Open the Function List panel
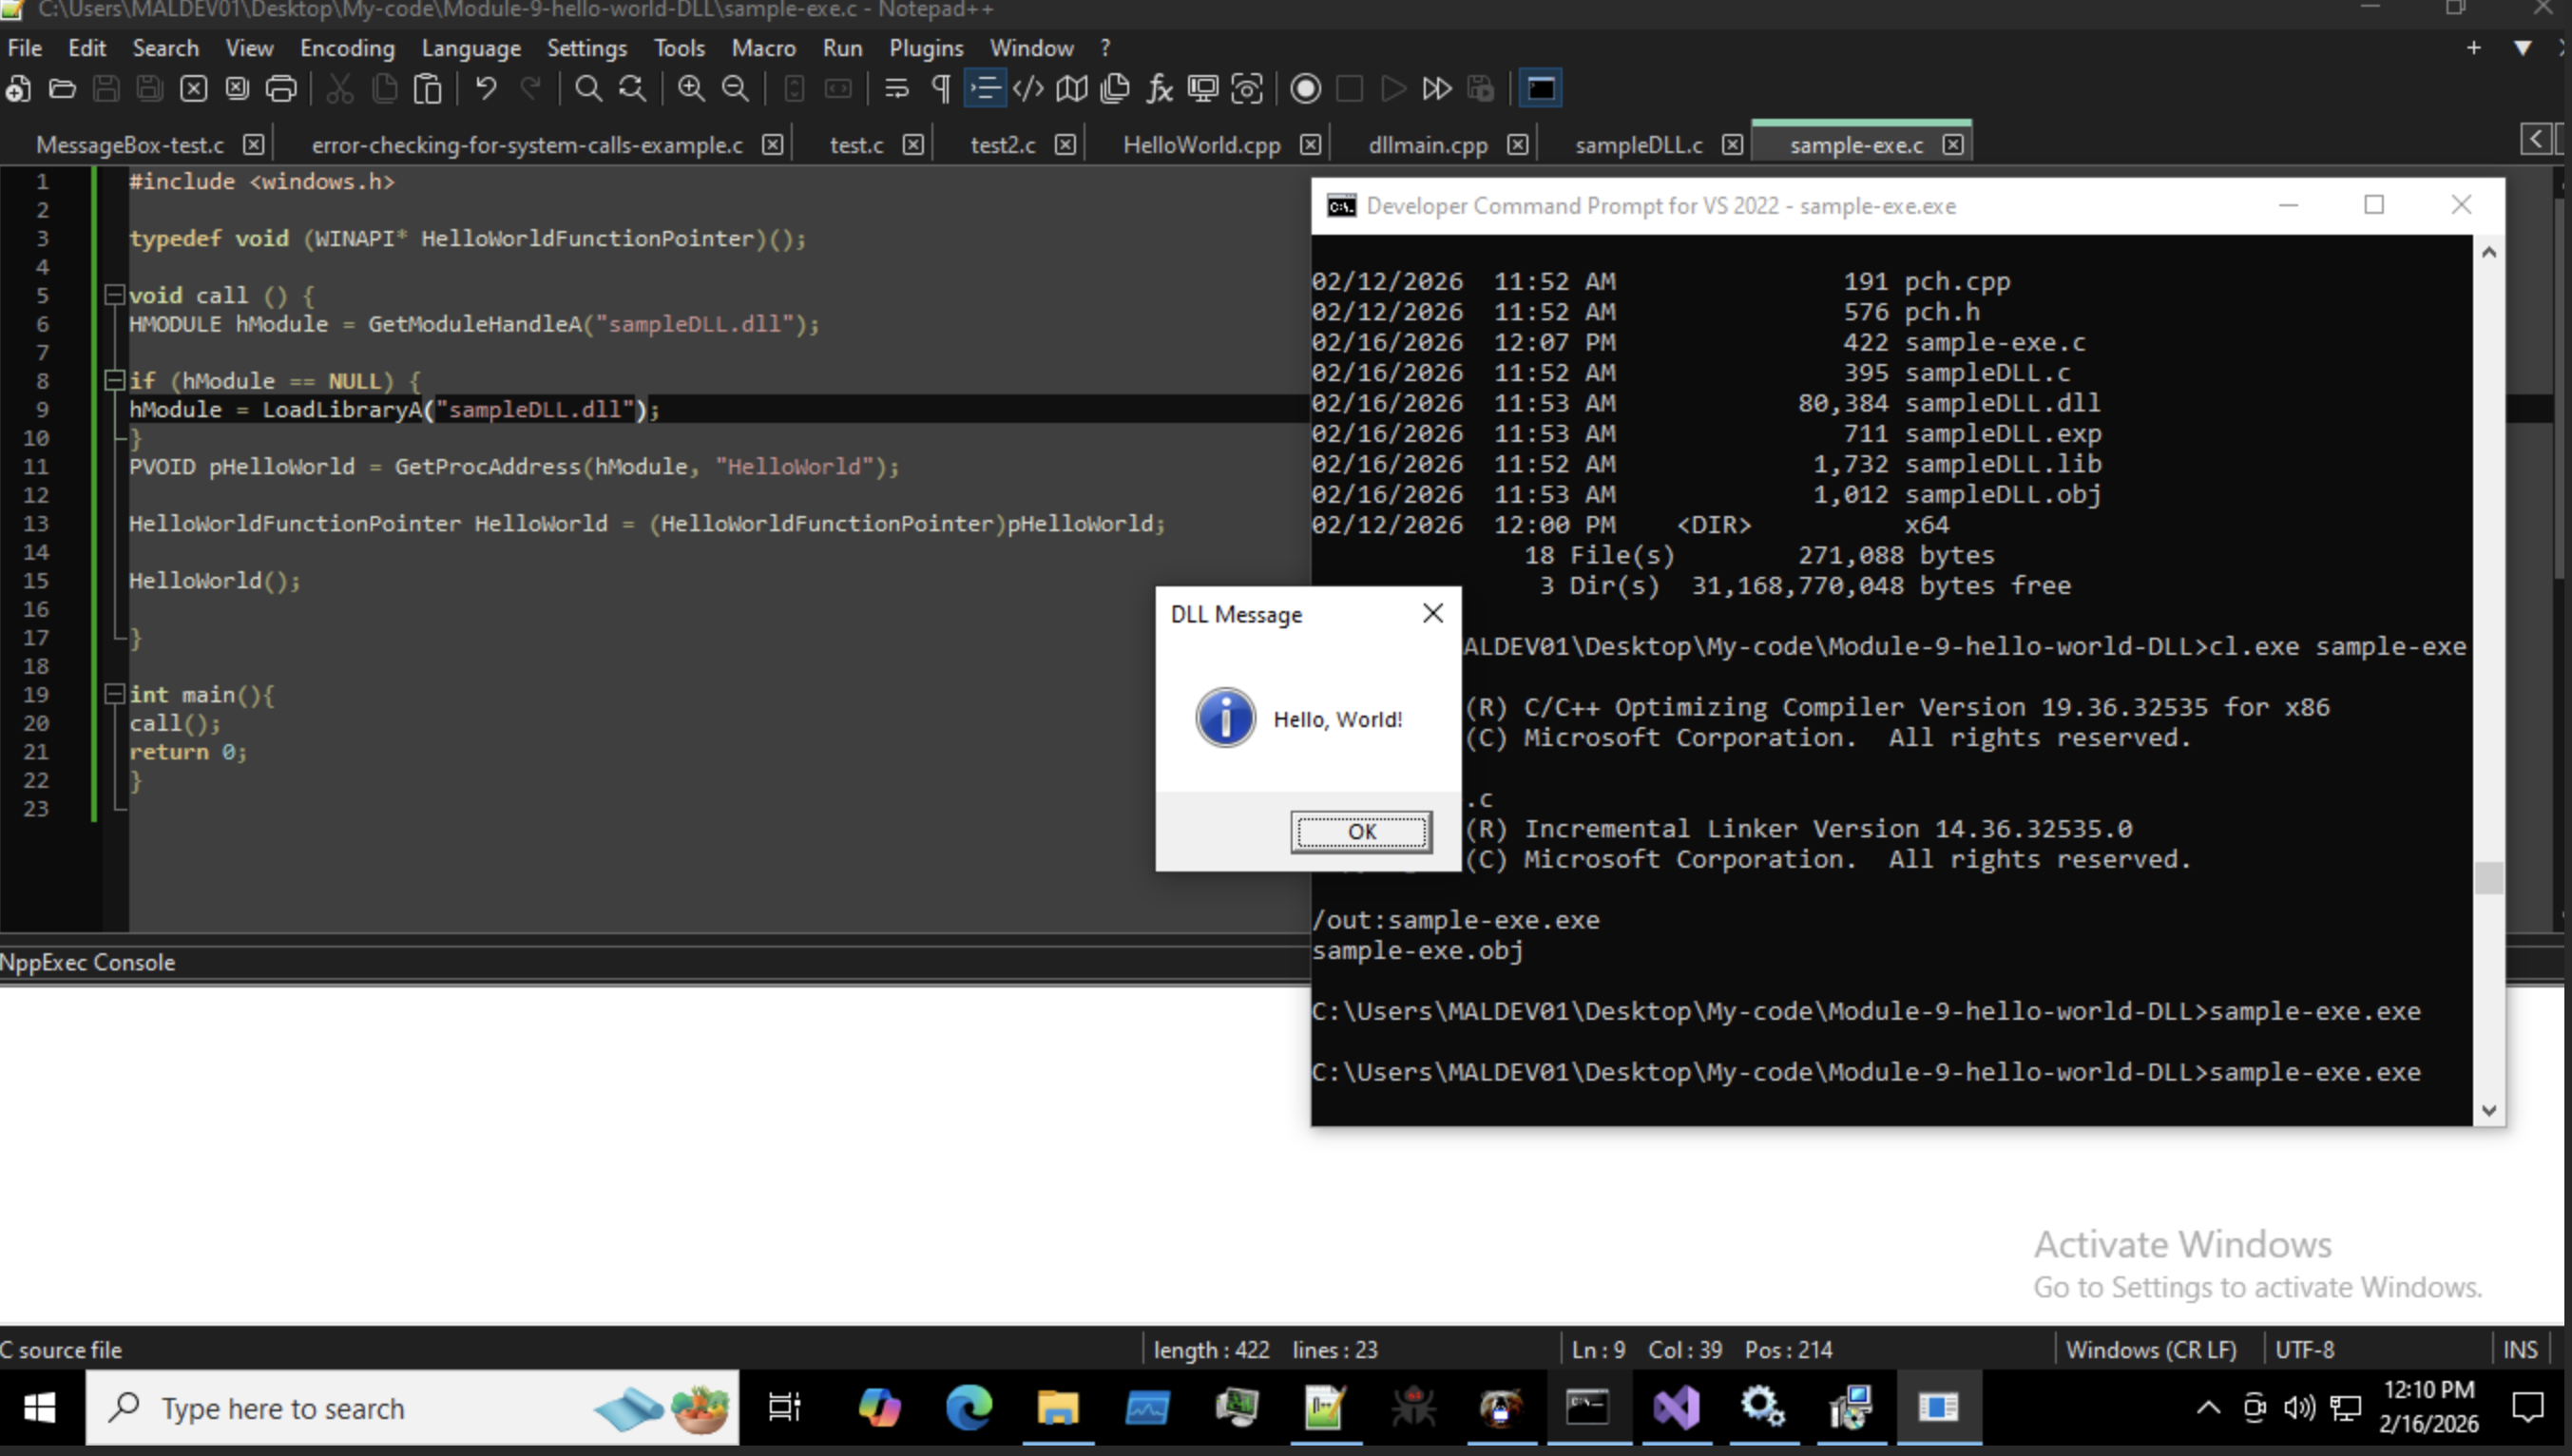The height and width of the screenshot is (1456, 2572). coord(1159,88)
